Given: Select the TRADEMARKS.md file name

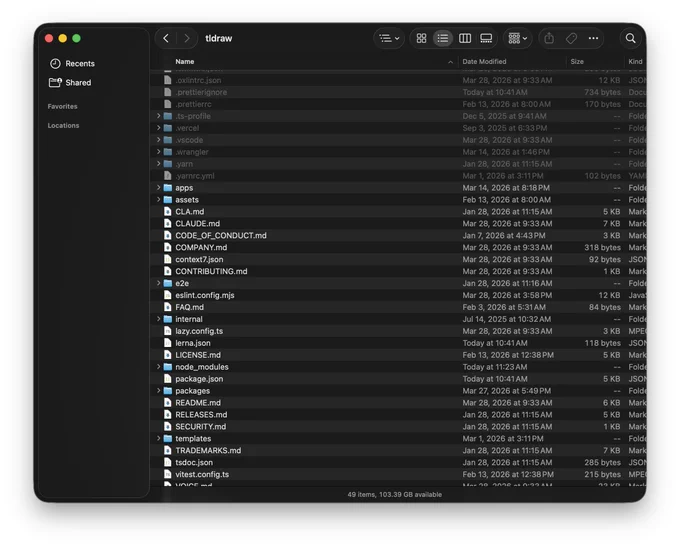Looking at the screenshot, I should coord(208,450).
